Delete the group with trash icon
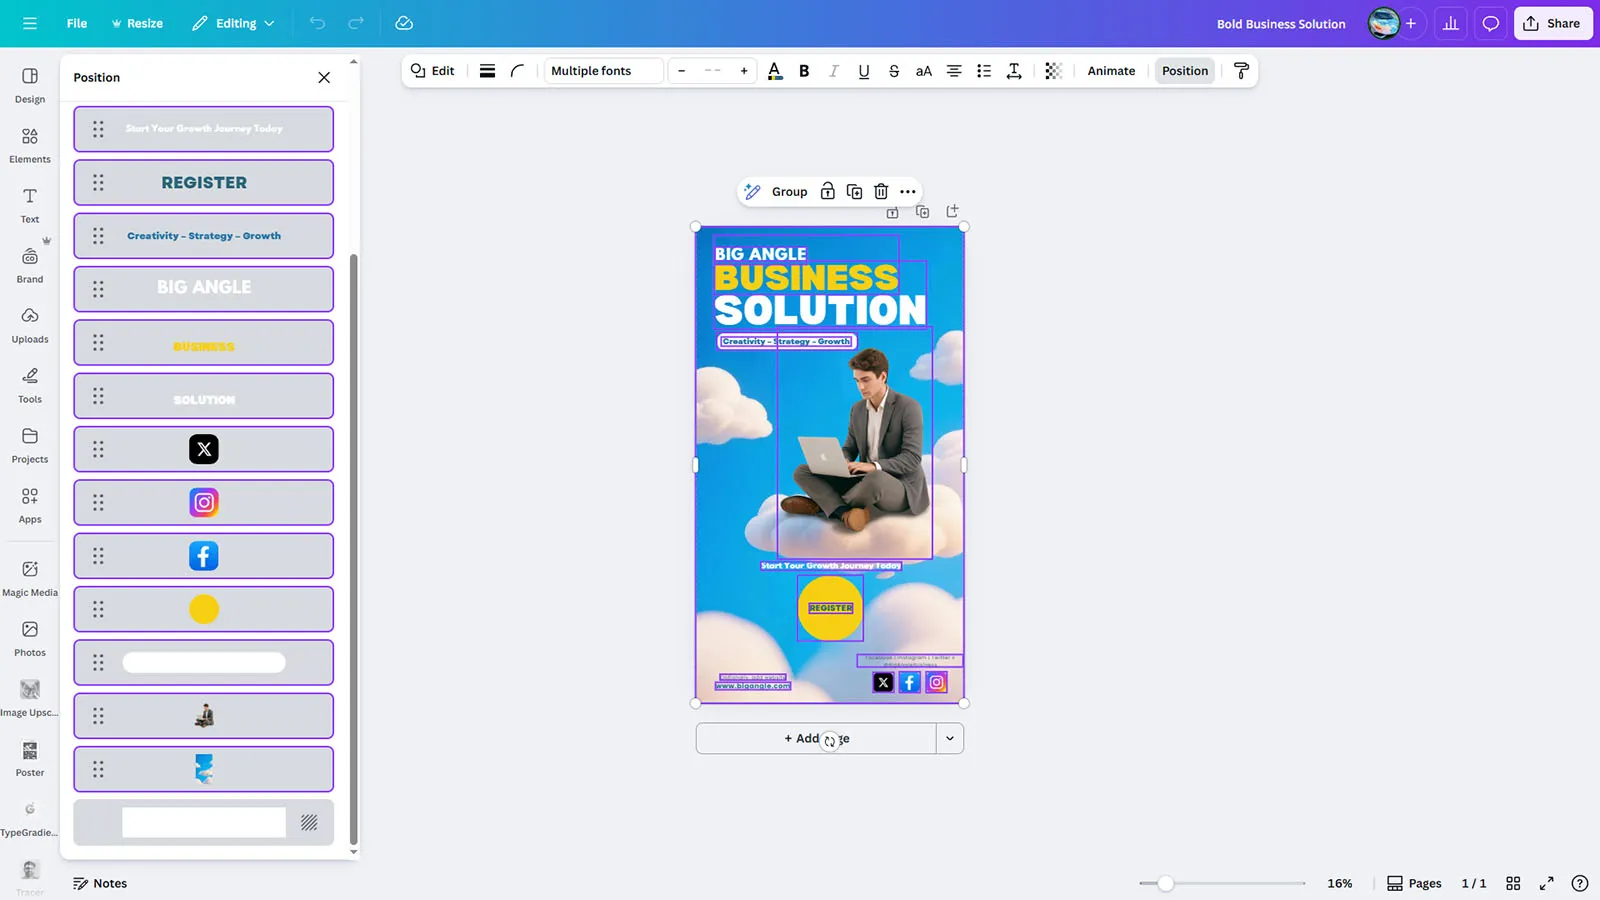This screenshot has width=1600, height=900. tap(881, 192)
